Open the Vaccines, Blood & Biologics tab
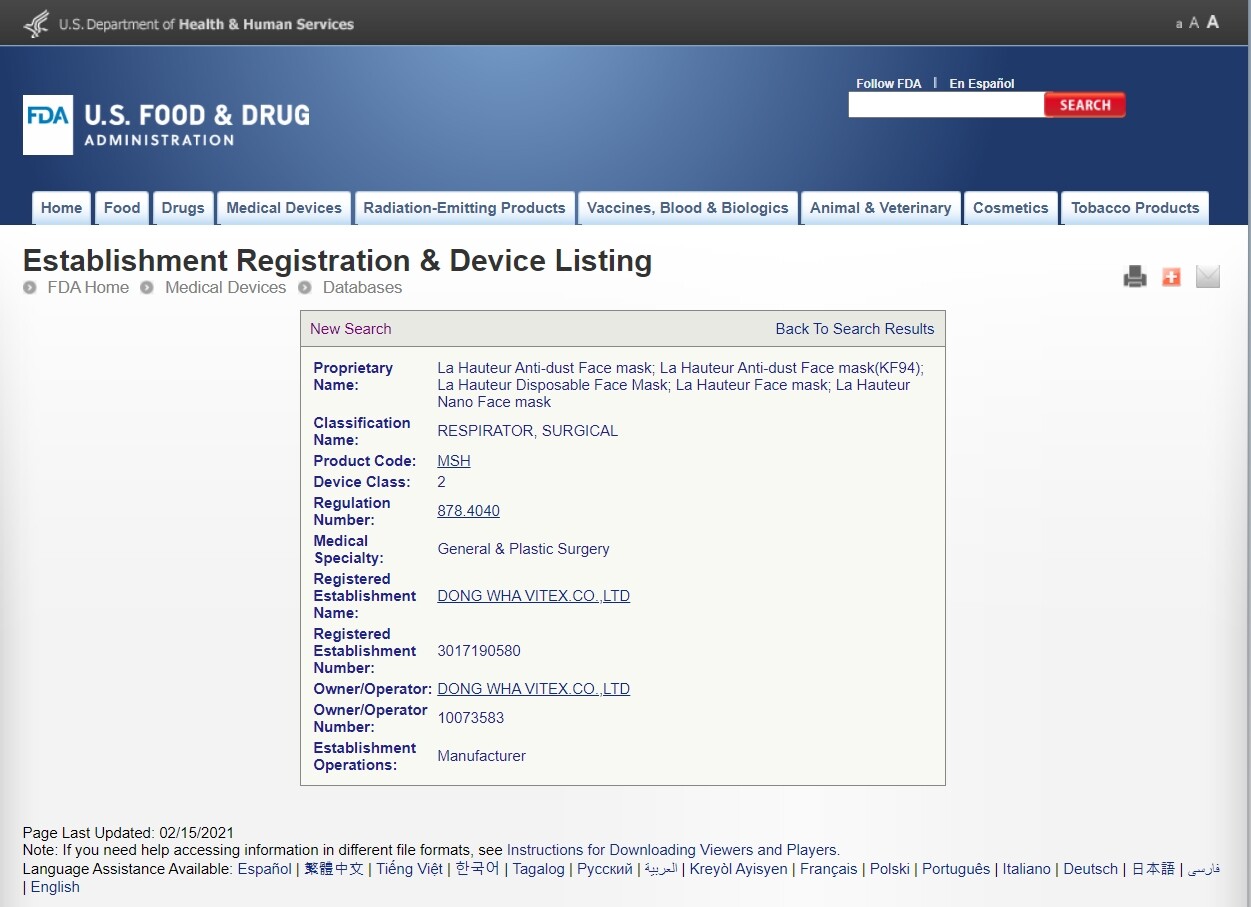The height and width of the screenshot is (907, 1251). 688,208
